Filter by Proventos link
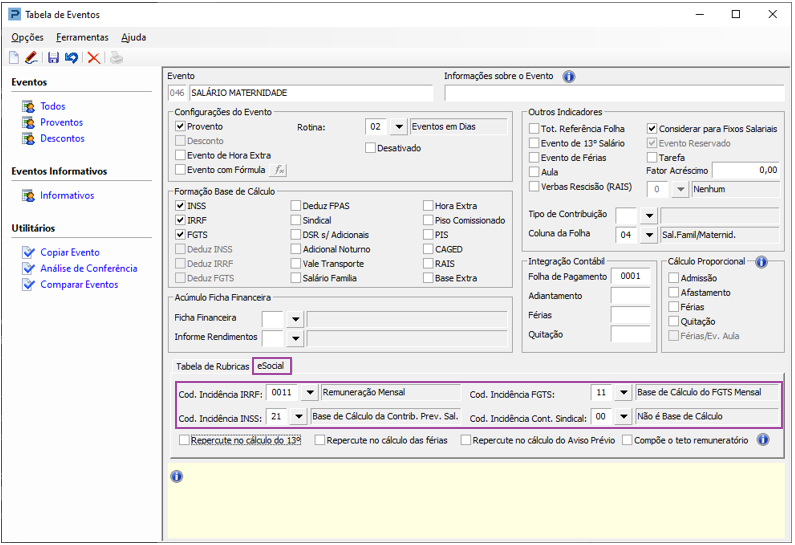The height and width of the screenshot is (545, 795). tap(61, 123)
